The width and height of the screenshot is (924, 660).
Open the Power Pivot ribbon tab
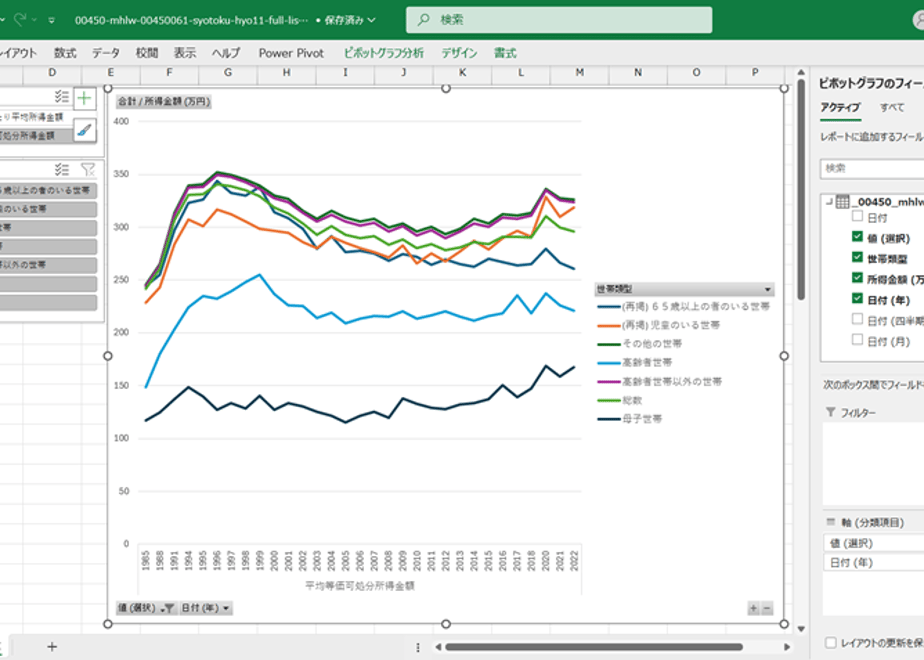tap(291, 53)
